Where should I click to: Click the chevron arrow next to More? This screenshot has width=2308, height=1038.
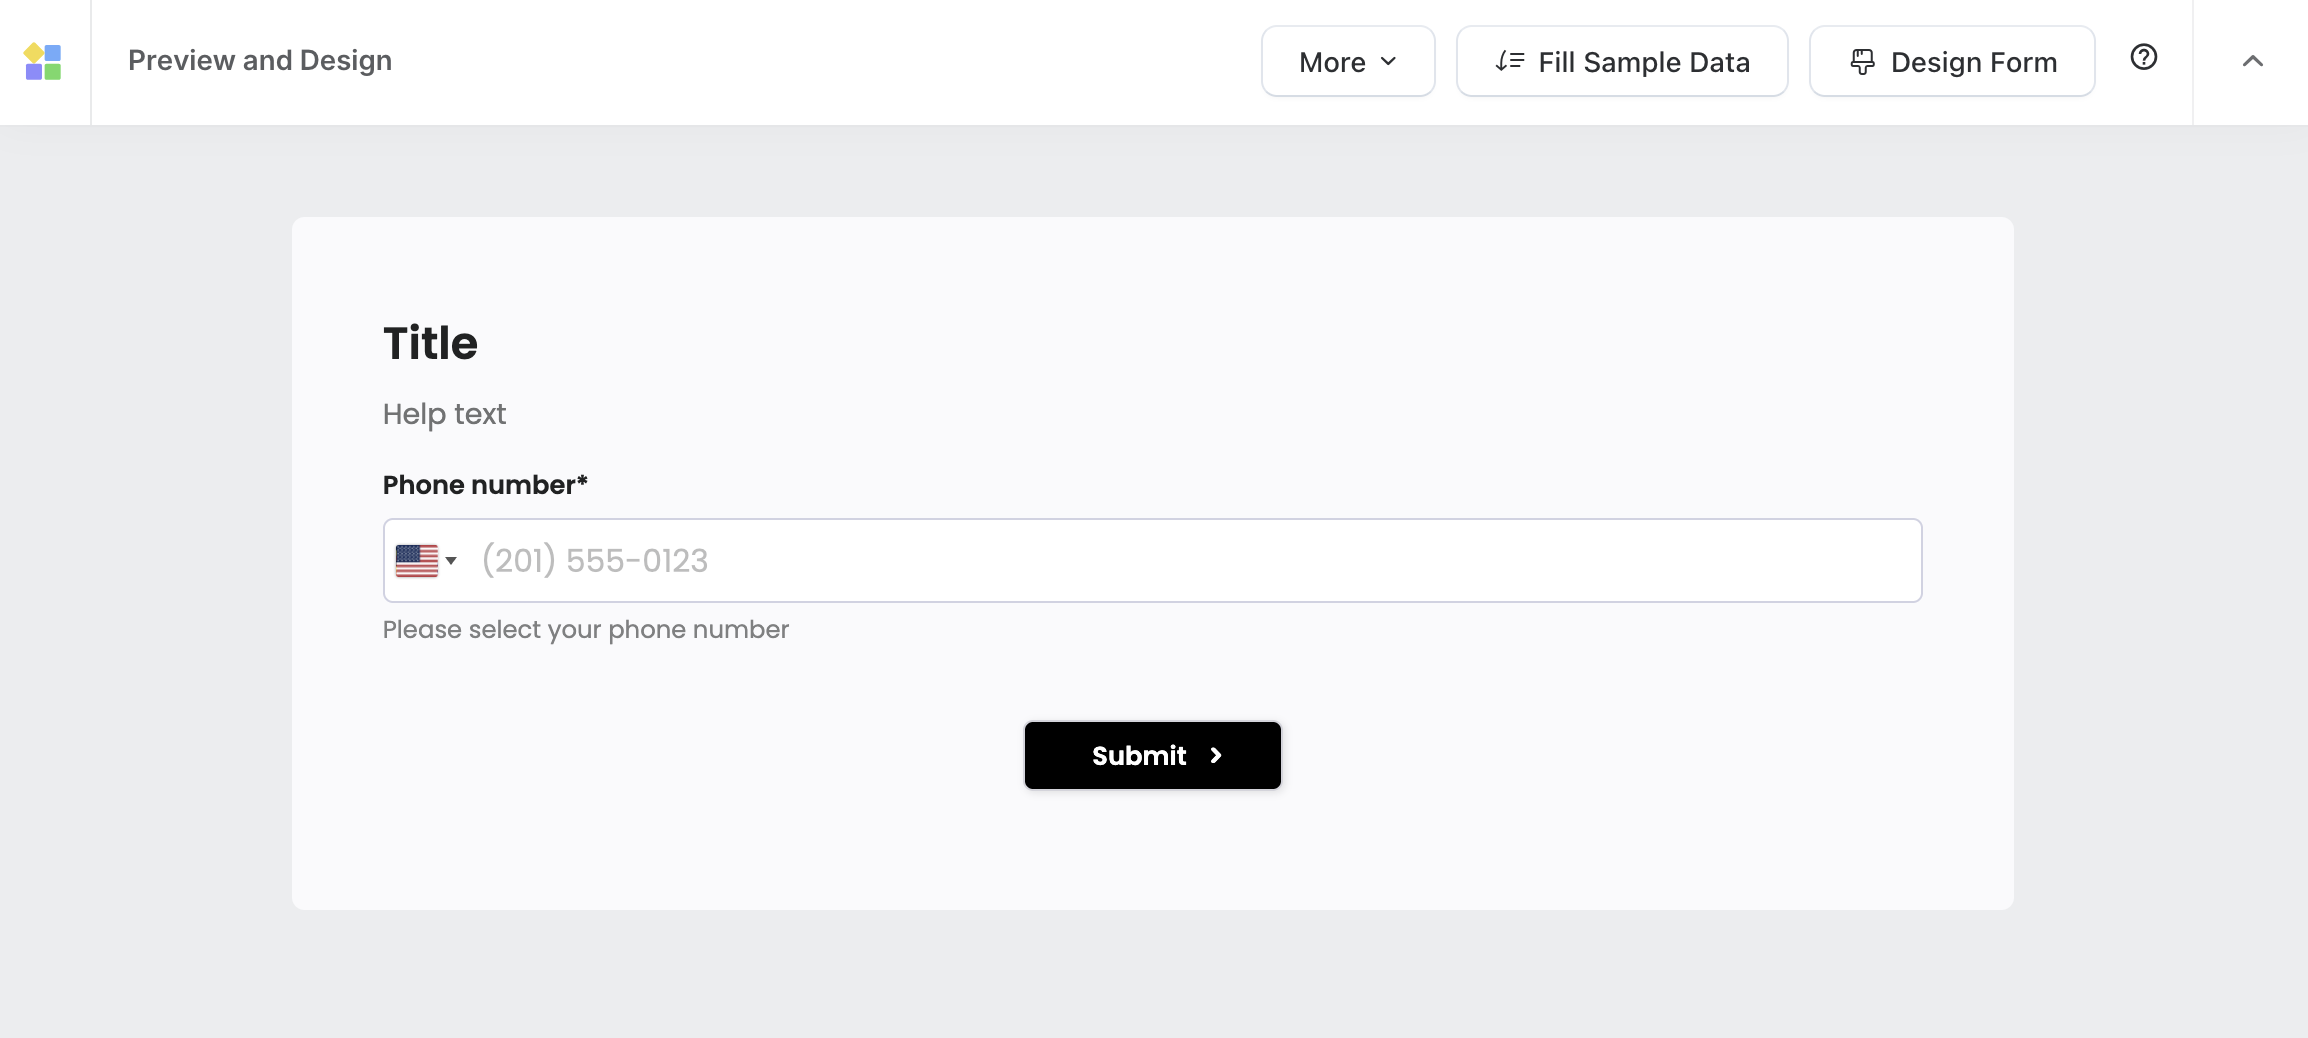[x=1389, y=62]
